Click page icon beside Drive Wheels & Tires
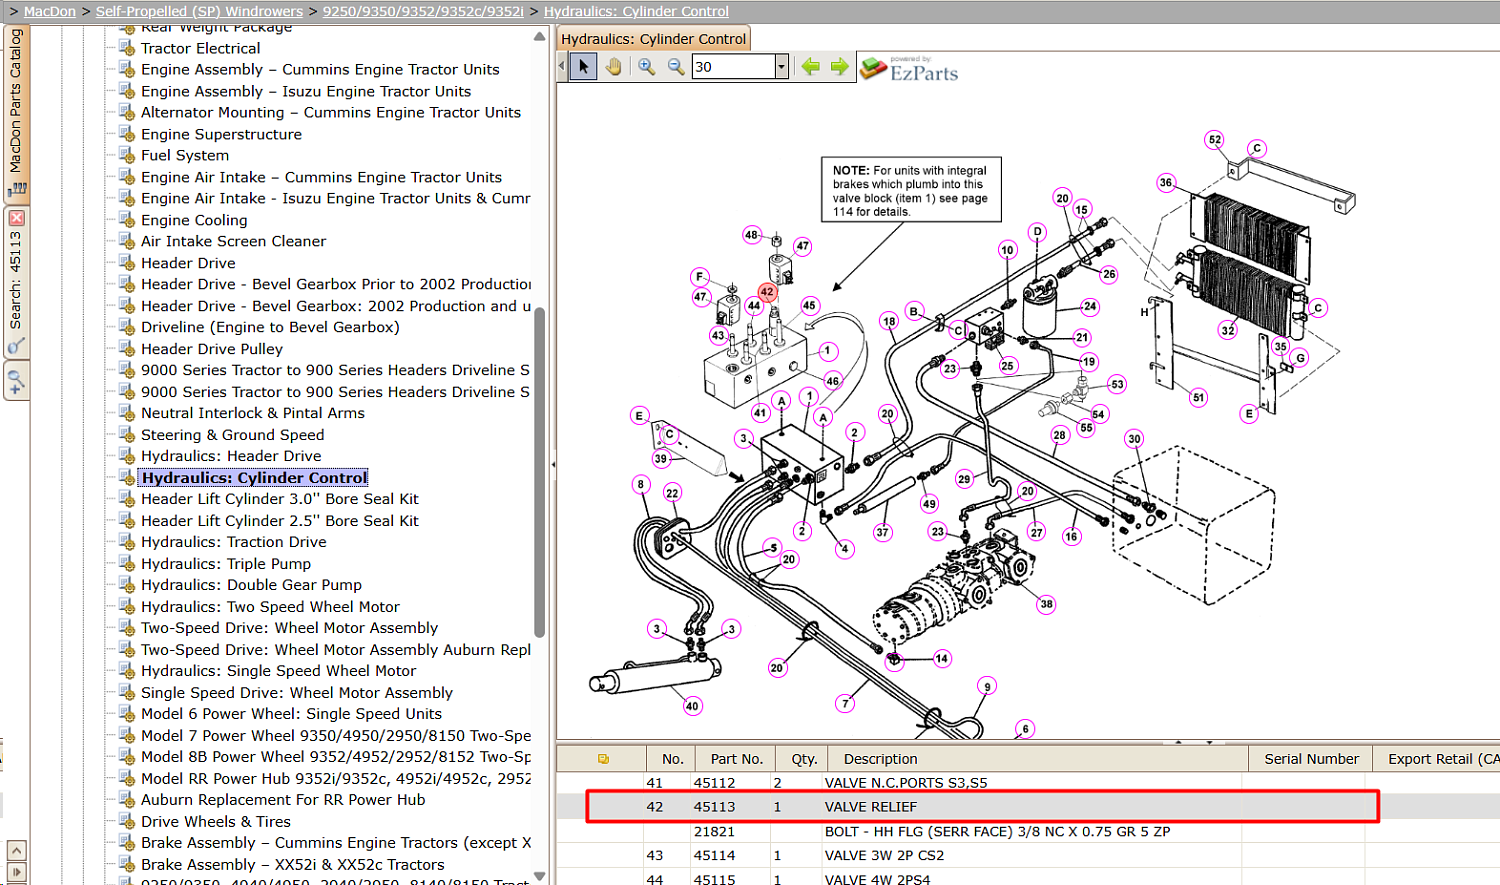 (127, 822)
